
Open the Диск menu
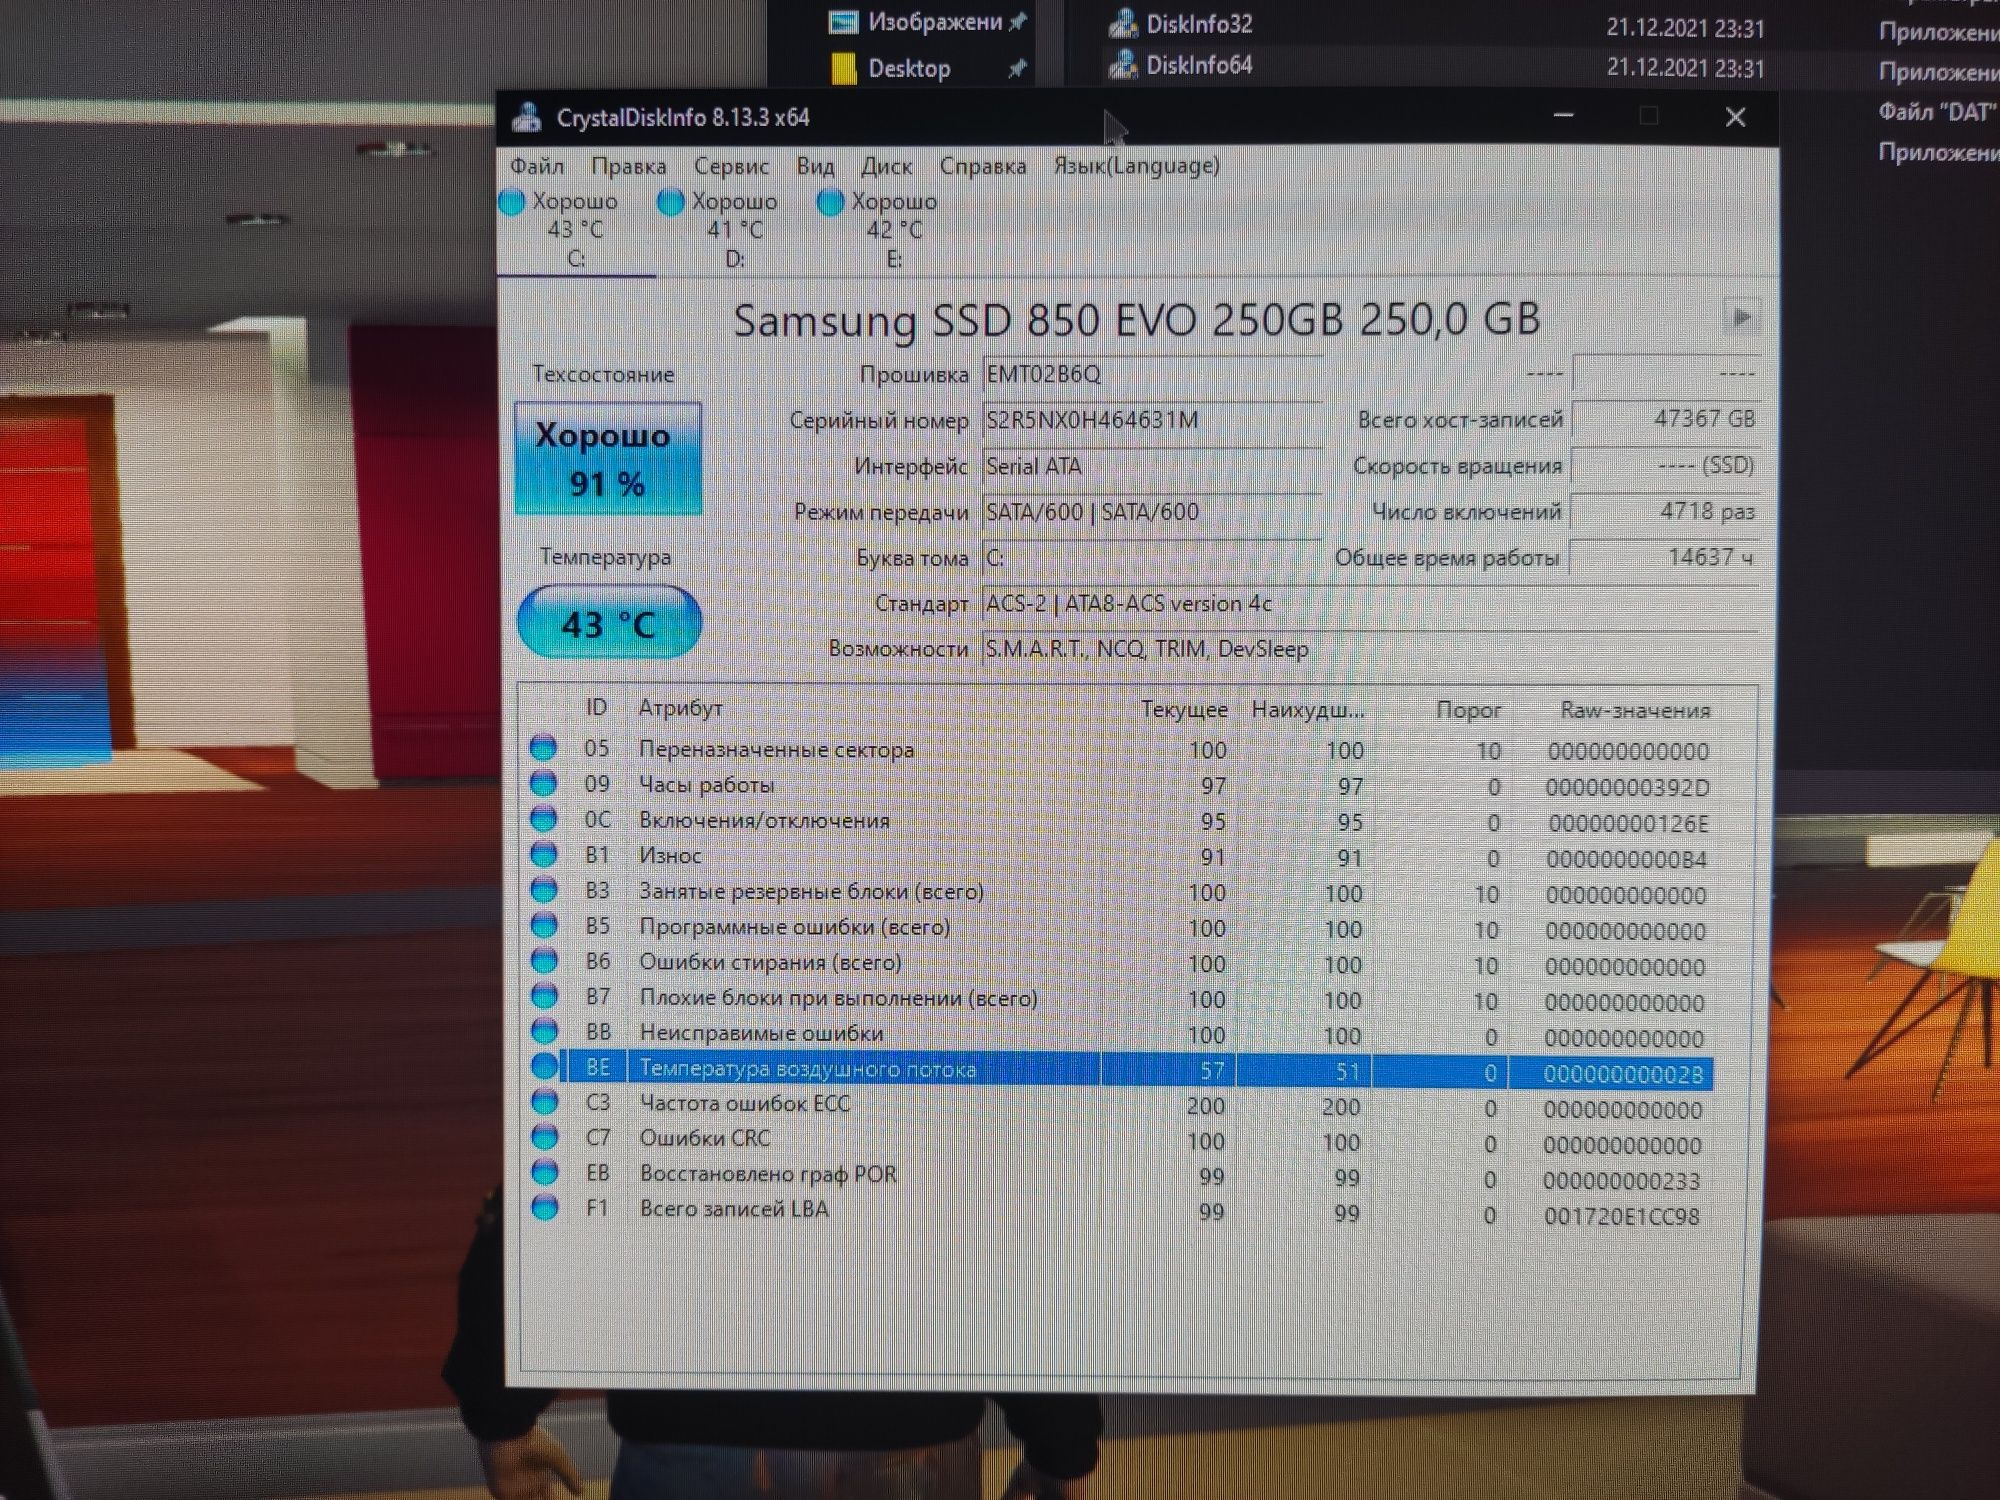[x=886, y=166]
